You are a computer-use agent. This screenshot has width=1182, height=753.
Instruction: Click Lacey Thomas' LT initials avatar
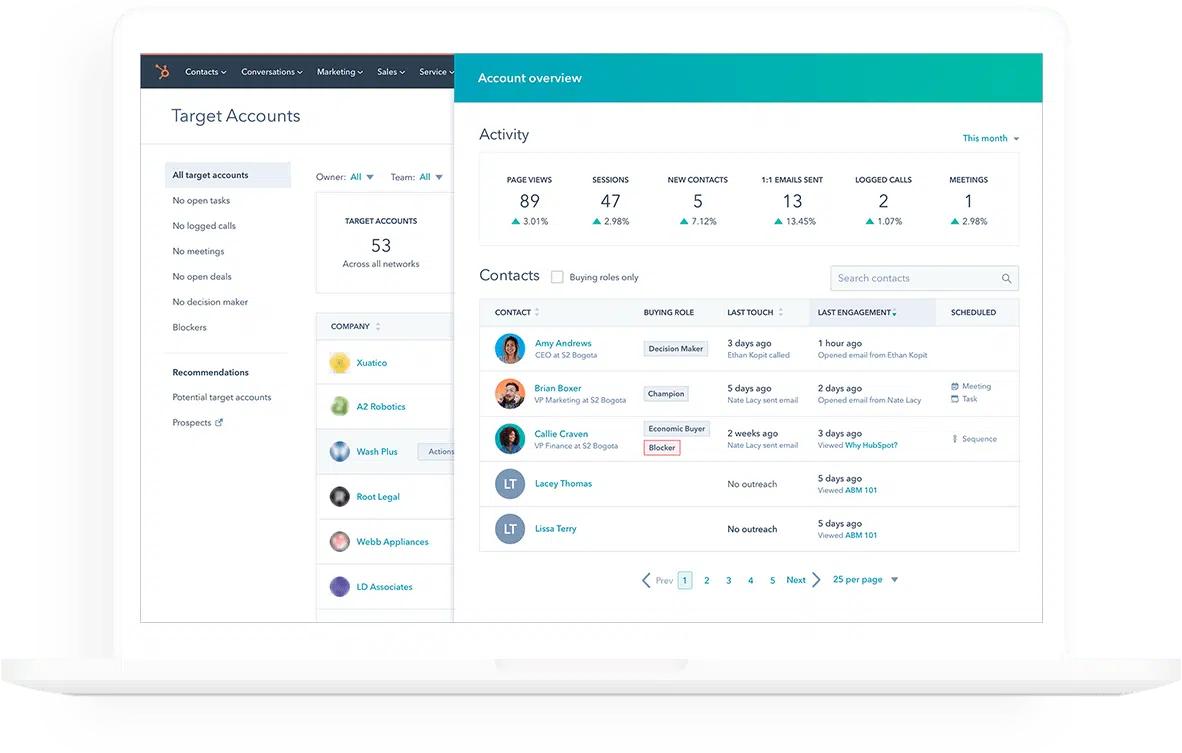pyautogui.click(x=510, y=484)
